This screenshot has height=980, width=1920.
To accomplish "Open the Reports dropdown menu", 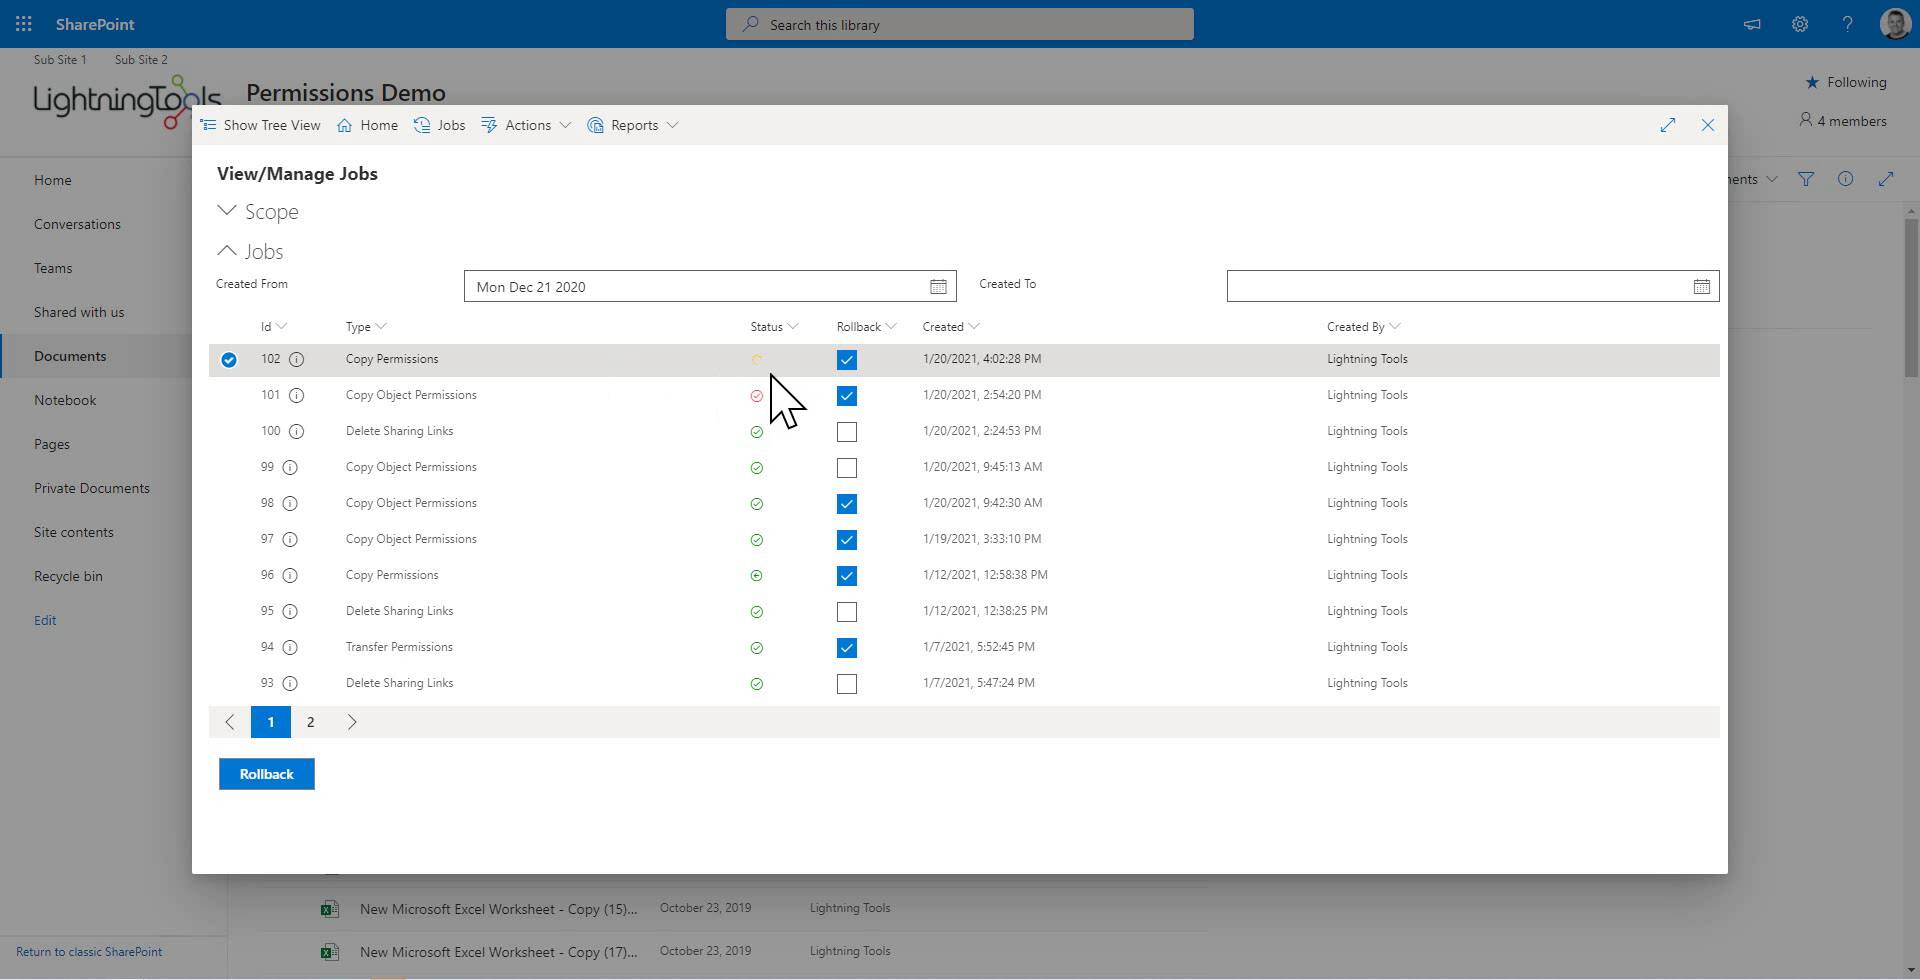I will tap(633, 125).
